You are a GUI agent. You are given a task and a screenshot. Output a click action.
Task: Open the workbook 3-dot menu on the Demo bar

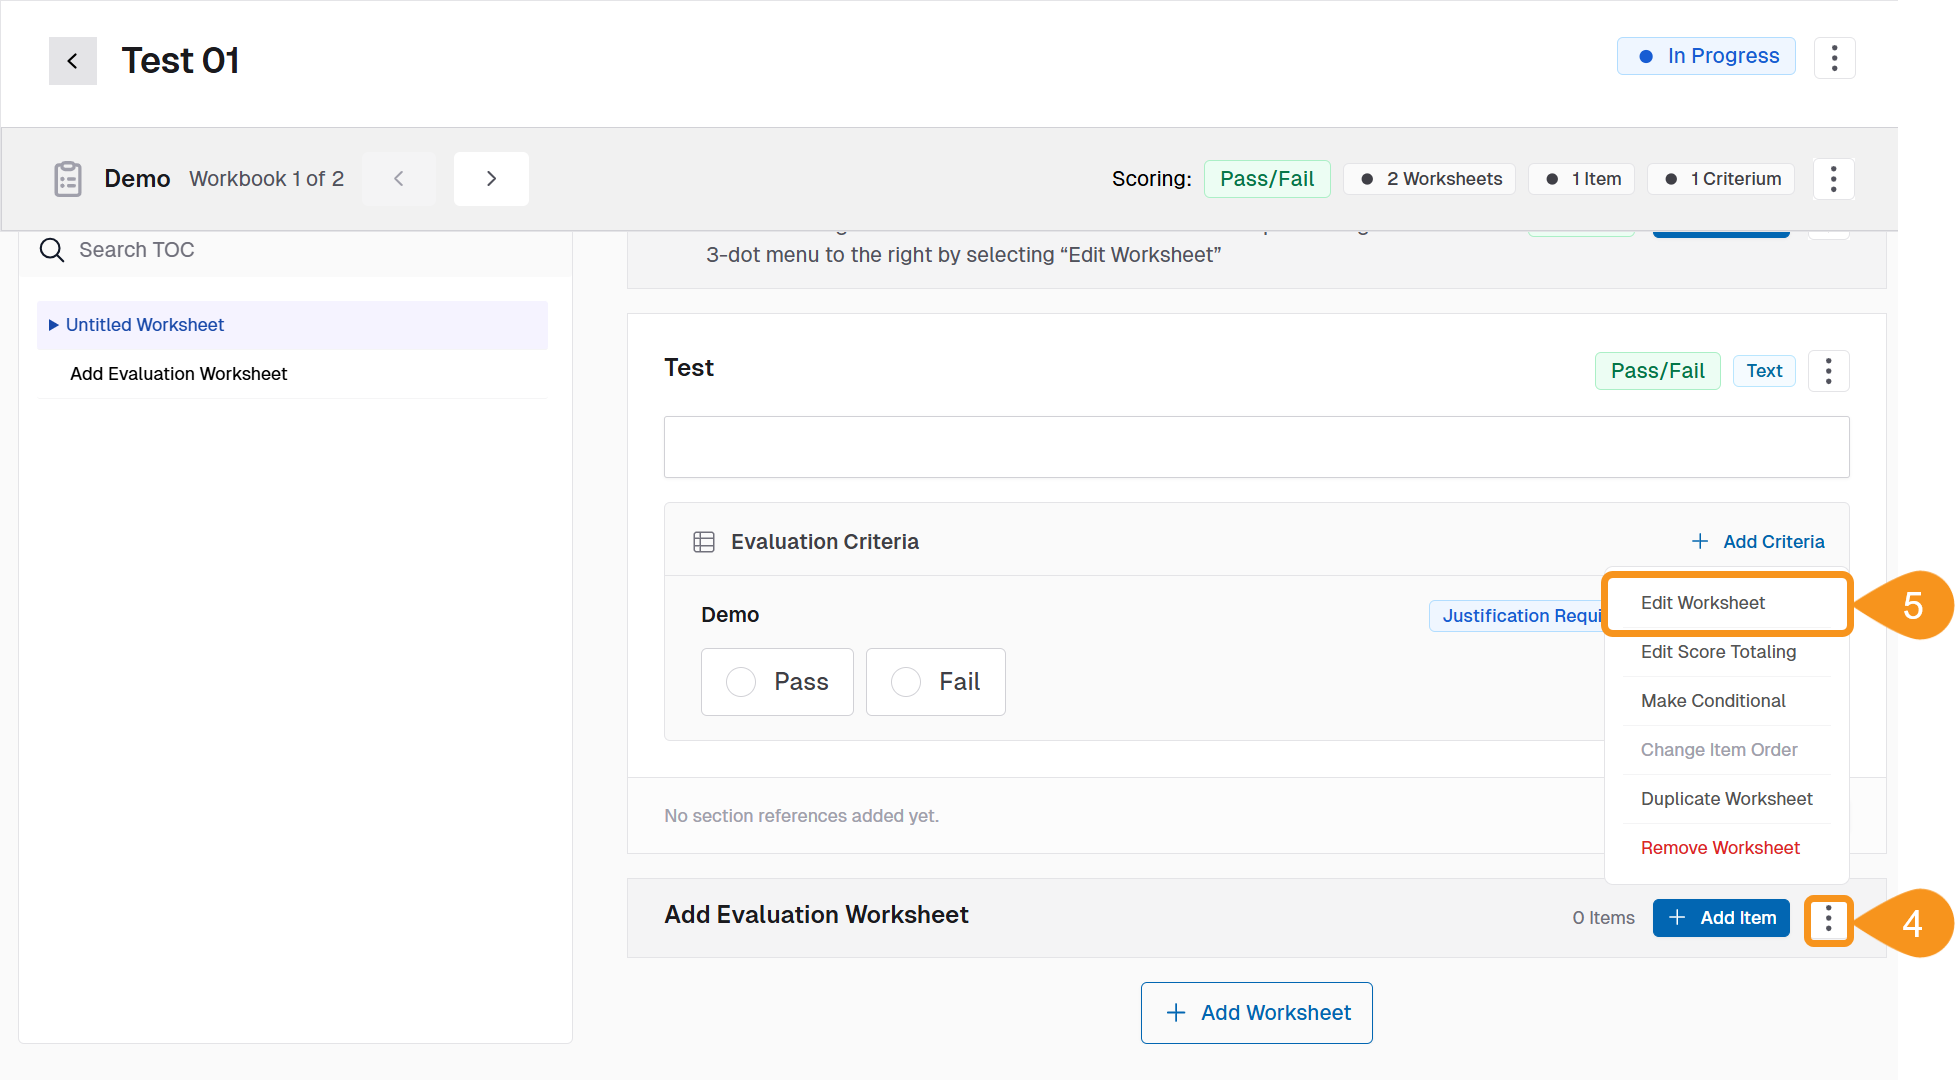tap(1834, 178)
